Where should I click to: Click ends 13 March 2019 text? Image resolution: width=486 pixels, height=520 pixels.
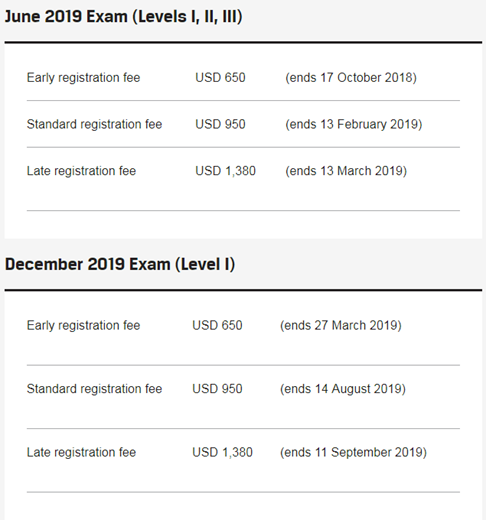[346, 171]
